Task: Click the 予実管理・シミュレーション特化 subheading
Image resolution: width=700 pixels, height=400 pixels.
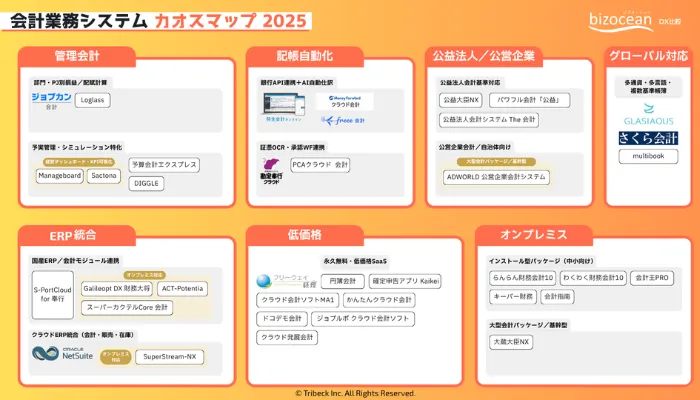Action: click(x=76, y=147)
